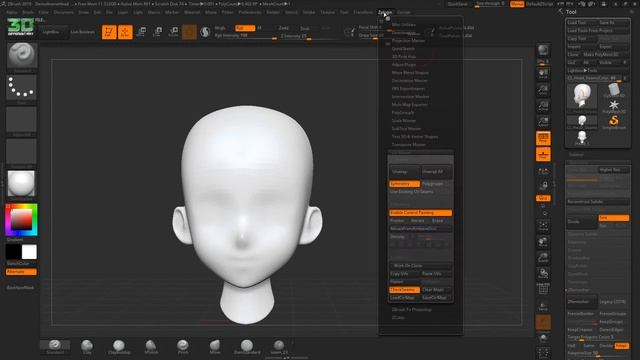This screenshot has height=360, width=640.
Task: Toggle the Persp perspective button
Action: [543, 138]
